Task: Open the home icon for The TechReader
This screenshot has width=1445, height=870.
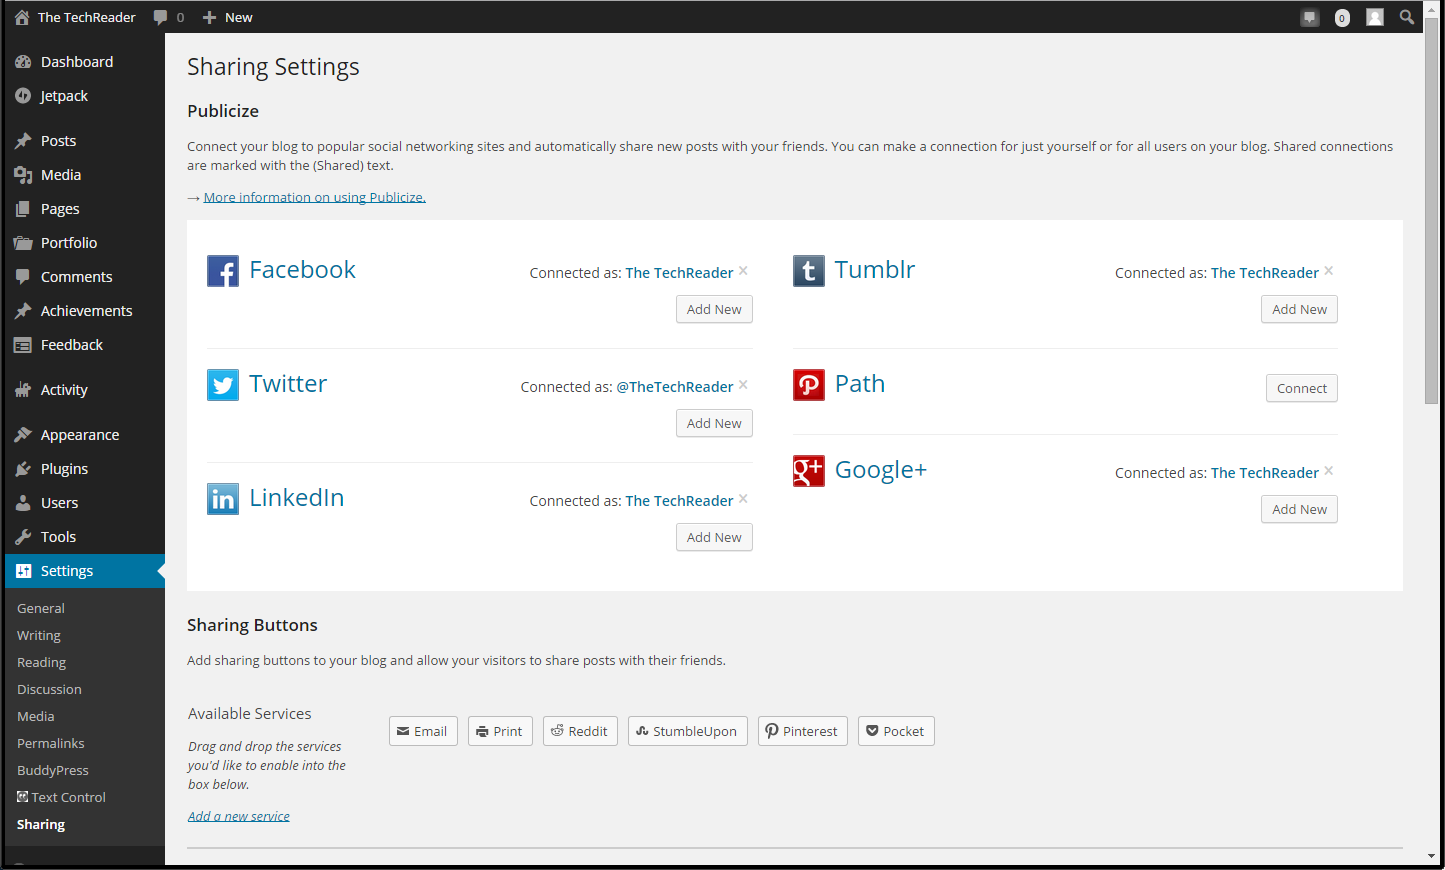Action: [x=22, y=17]
